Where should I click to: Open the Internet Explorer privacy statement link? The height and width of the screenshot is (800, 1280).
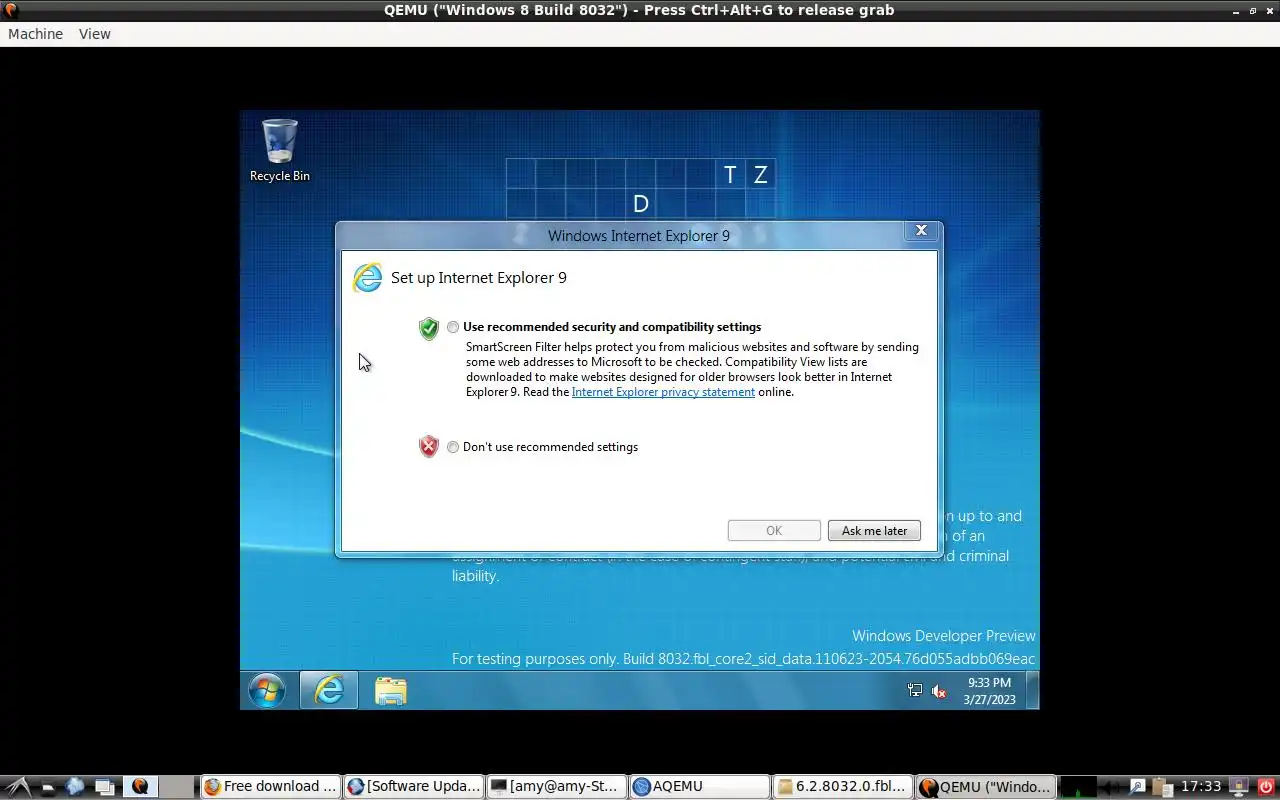663,392
